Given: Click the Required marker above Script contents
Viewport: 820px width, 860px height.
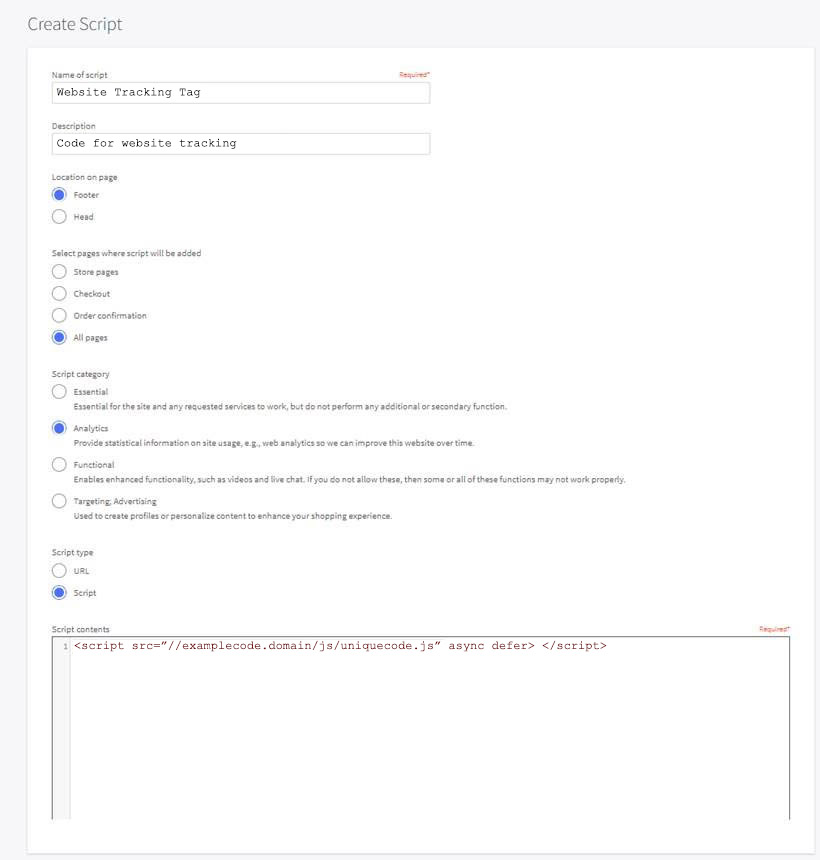Looking at the screenshot, I should point(774,629).
